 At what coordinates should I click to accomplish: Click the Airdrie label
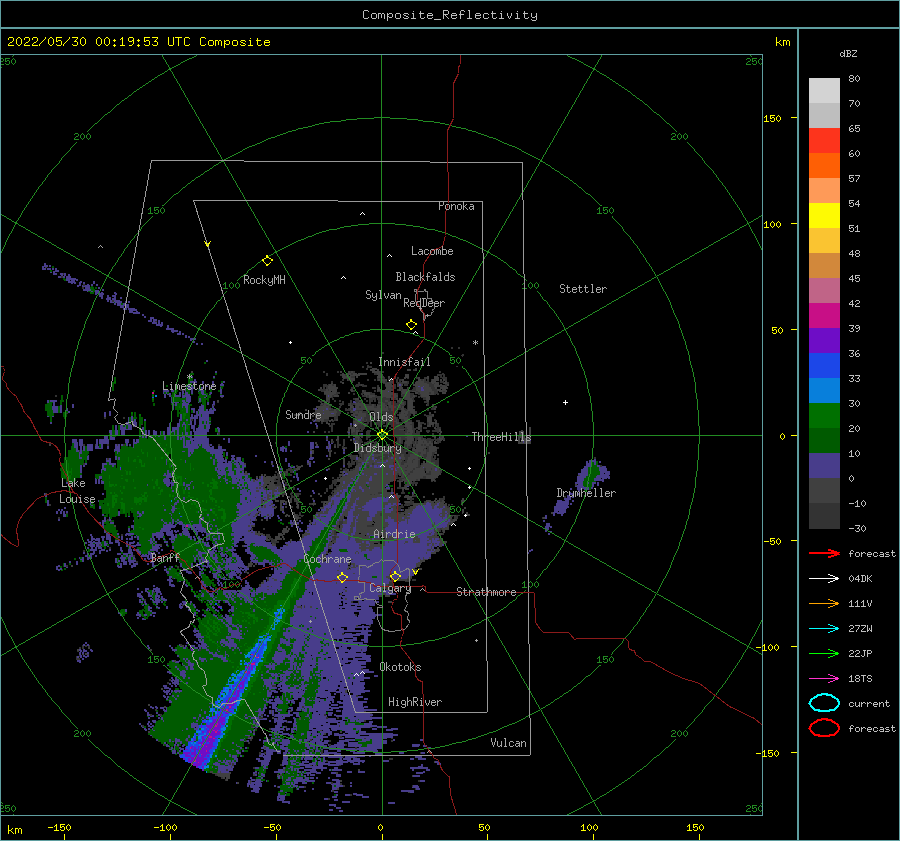[x=394, y=534]
